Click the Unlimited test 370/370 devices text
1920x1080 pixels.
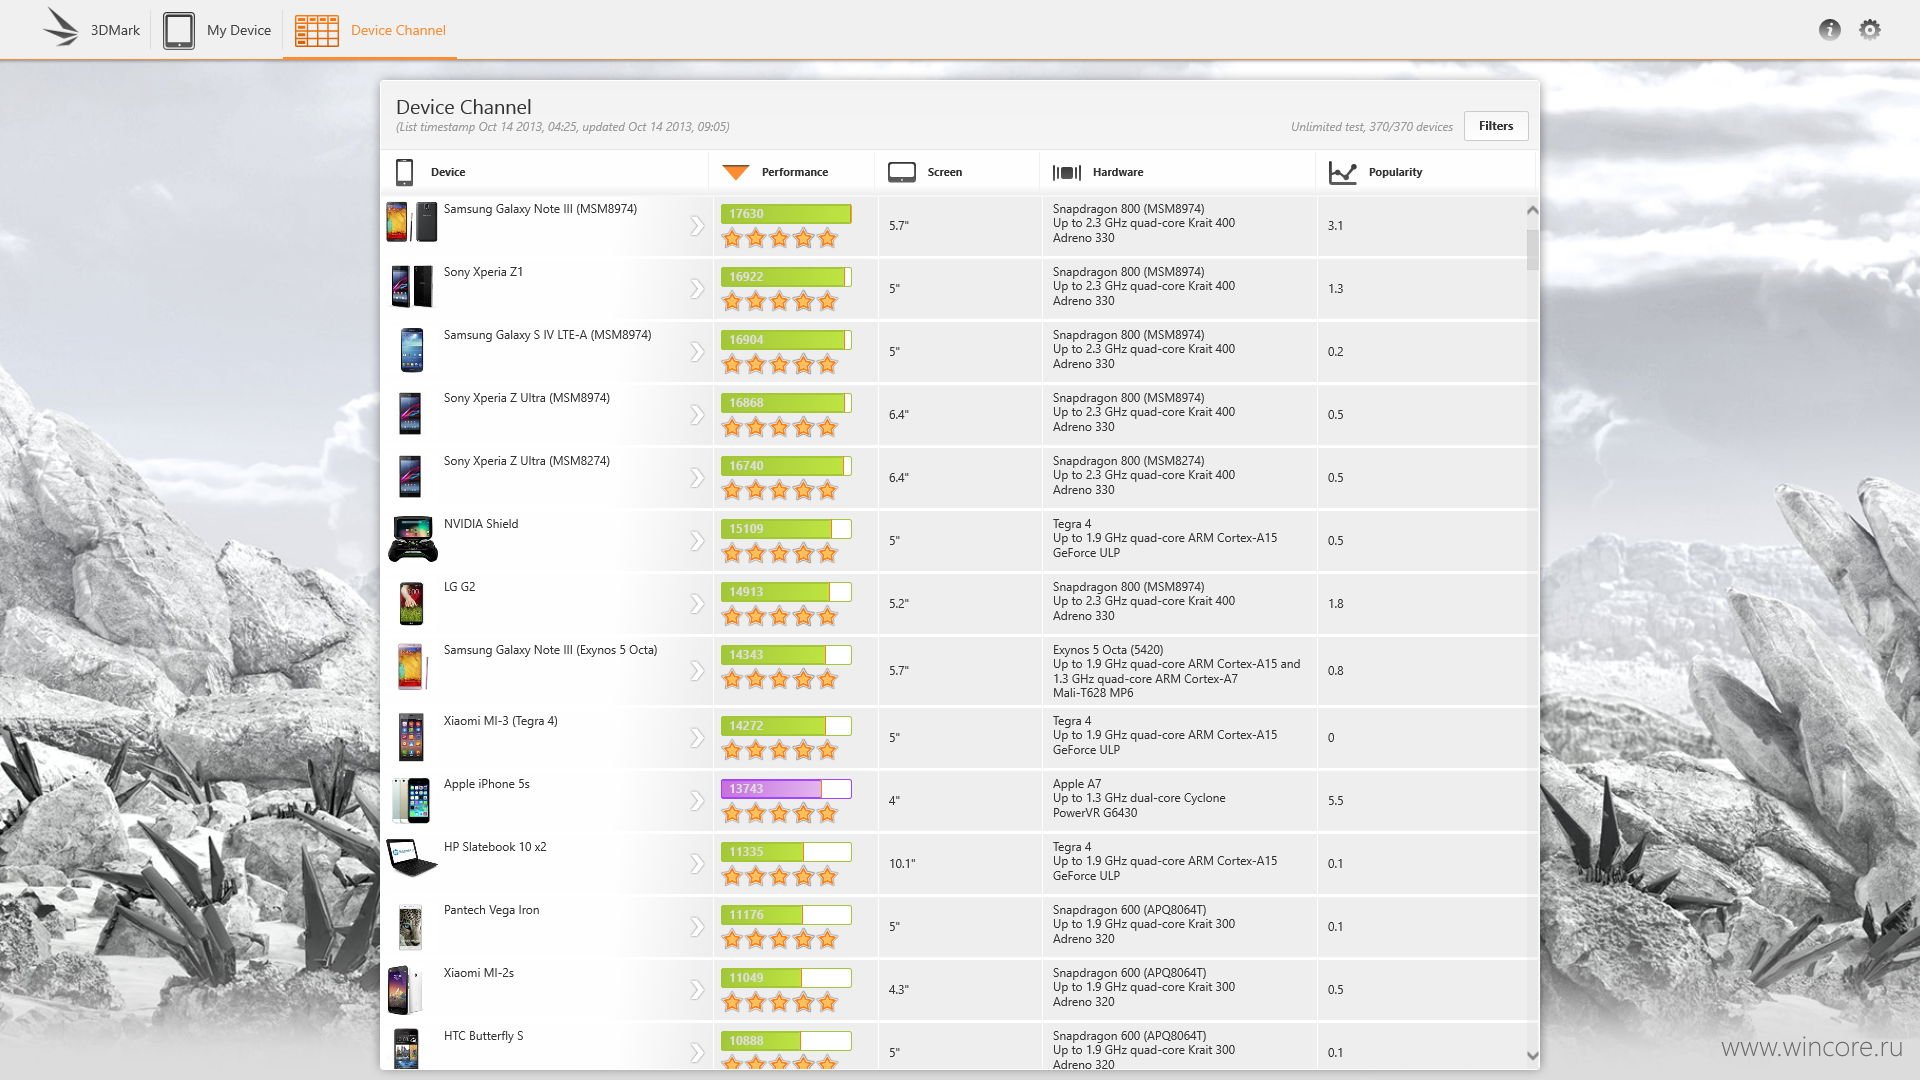pos(1371,127)
